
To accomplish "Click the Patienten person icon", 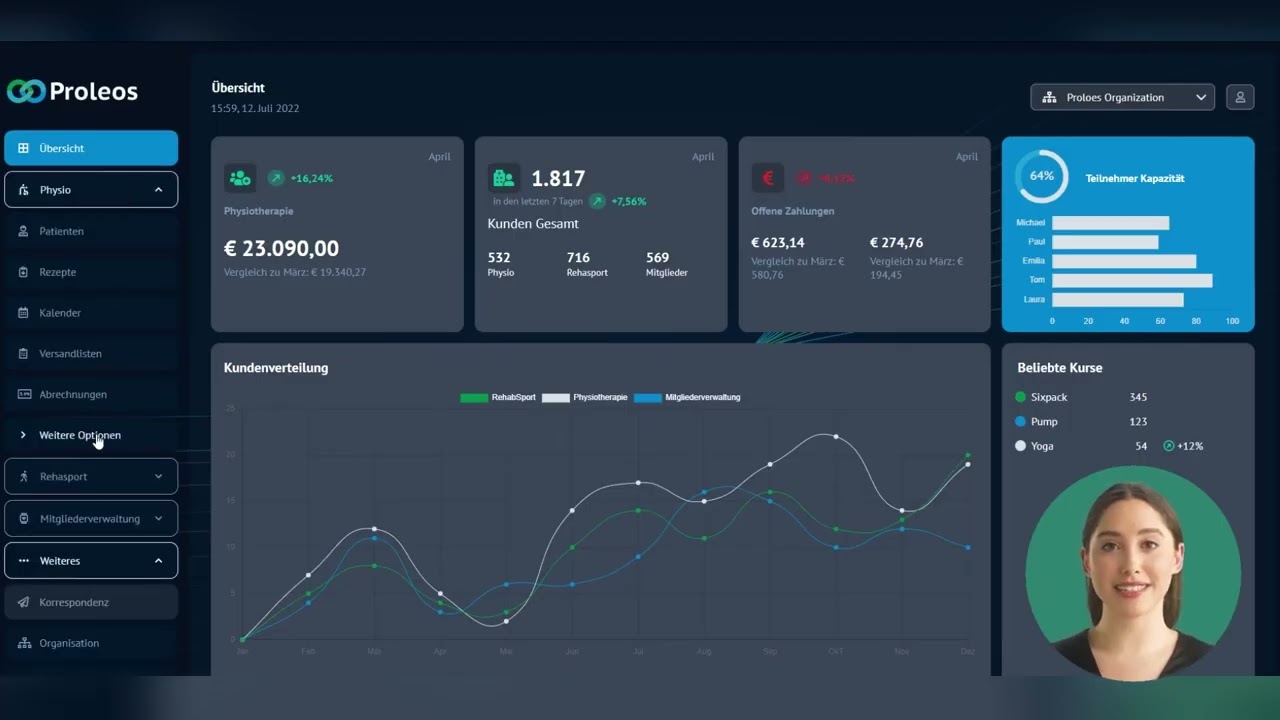I will coord(24,231).
